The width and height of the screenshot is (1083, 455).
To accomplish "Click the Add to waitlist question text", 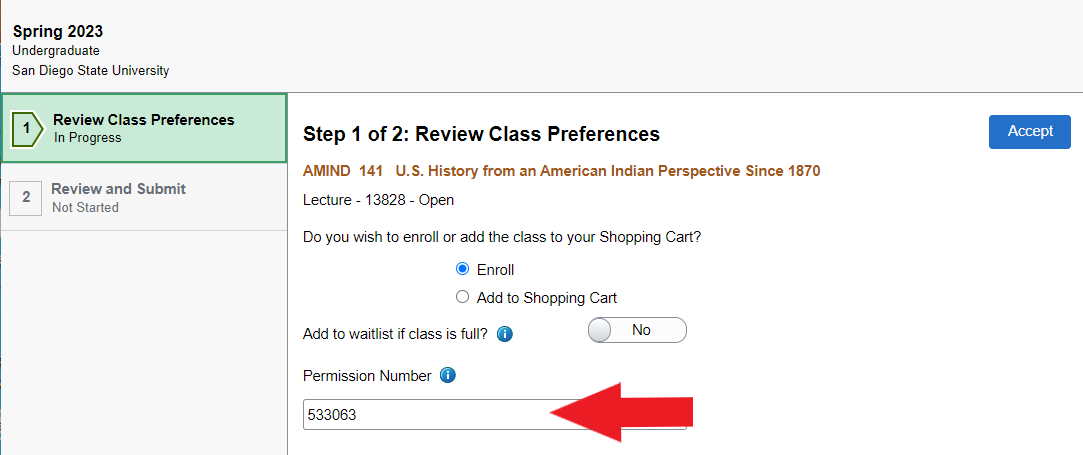I will coord(395,334).
